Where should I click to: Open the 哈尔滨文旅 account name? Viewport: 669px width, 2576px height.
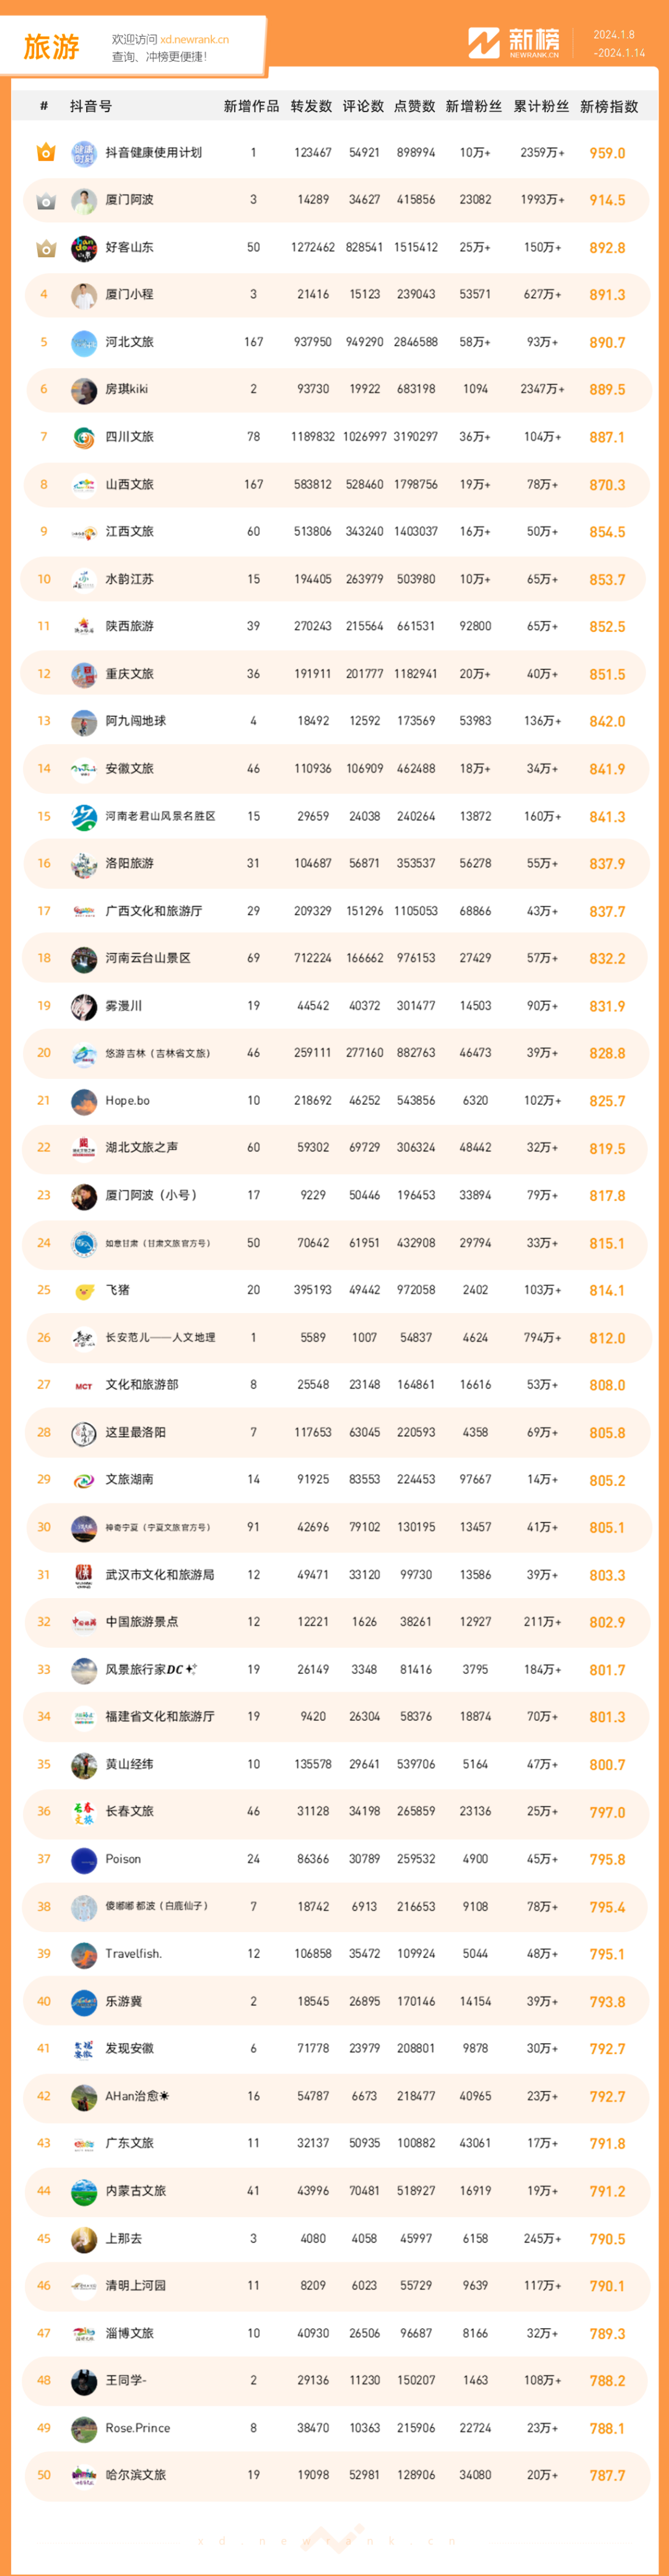(136, 2475)
